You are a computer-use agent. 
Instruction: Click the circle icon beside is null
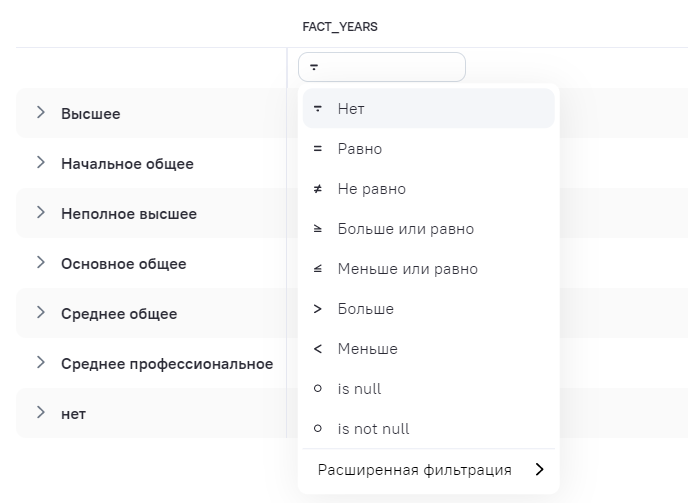(x=318, y=389)
